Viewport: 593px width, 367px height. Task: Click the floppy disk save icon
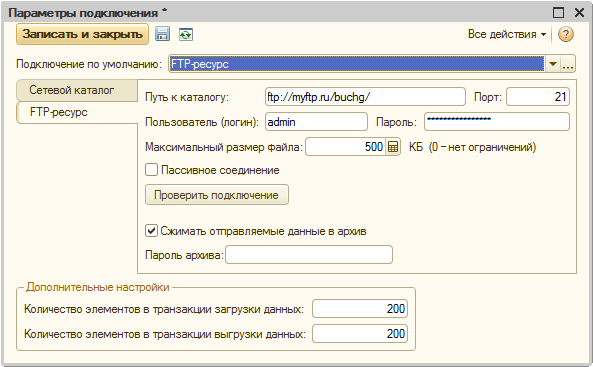point(163,34)
